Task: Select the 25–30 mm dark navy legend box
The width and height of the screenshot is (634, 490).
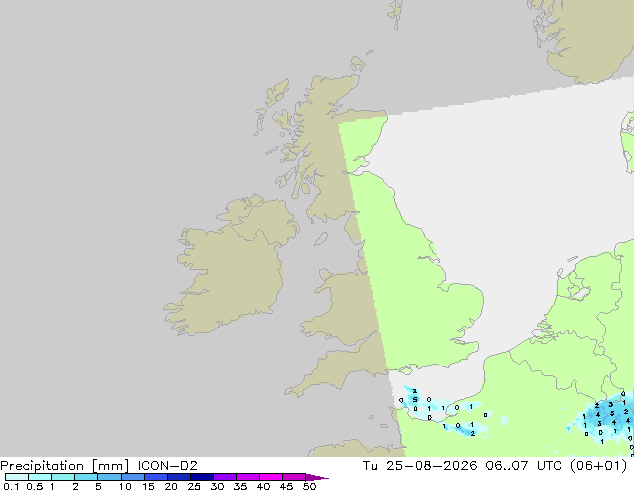Action: (201, 477)
